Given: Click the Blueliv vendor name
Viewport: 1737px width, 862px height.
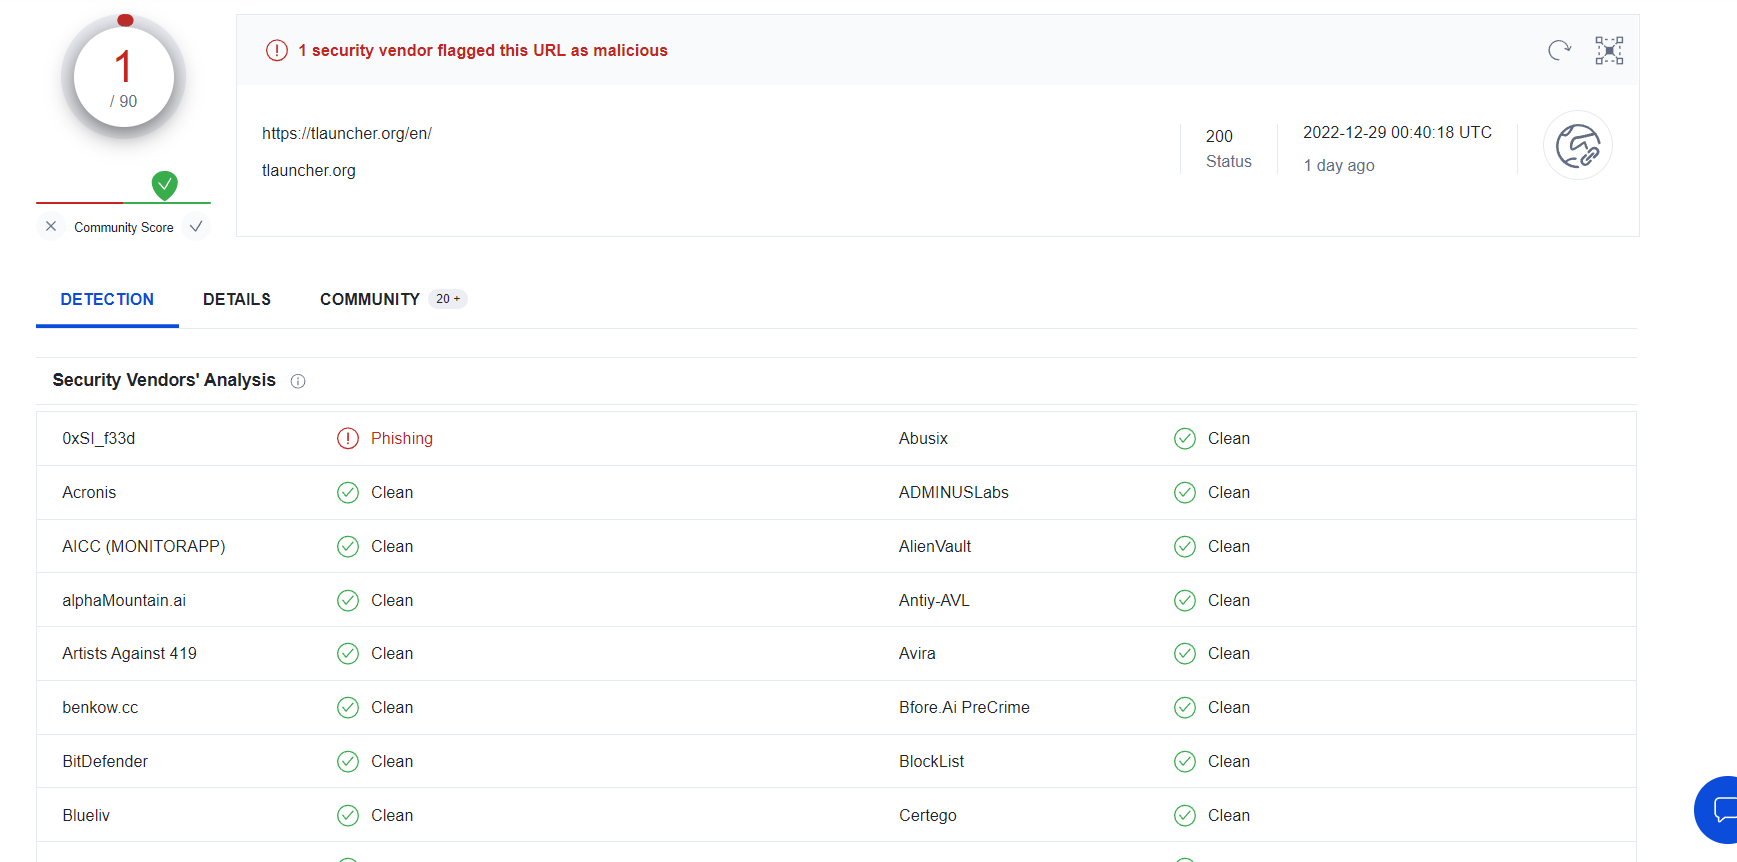Looking at the screenshot, I should pos(86,816).
